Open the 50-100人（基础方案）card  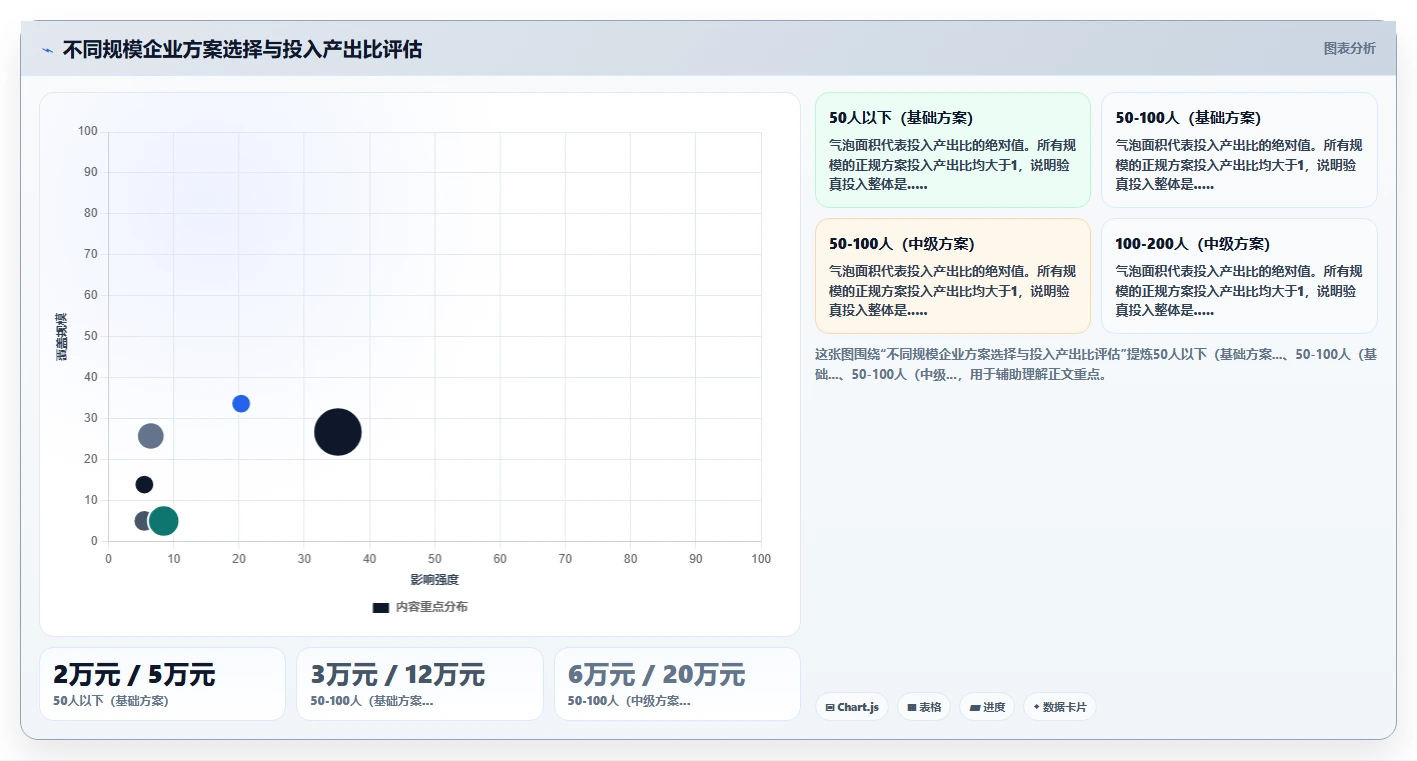pos(1239,150)
